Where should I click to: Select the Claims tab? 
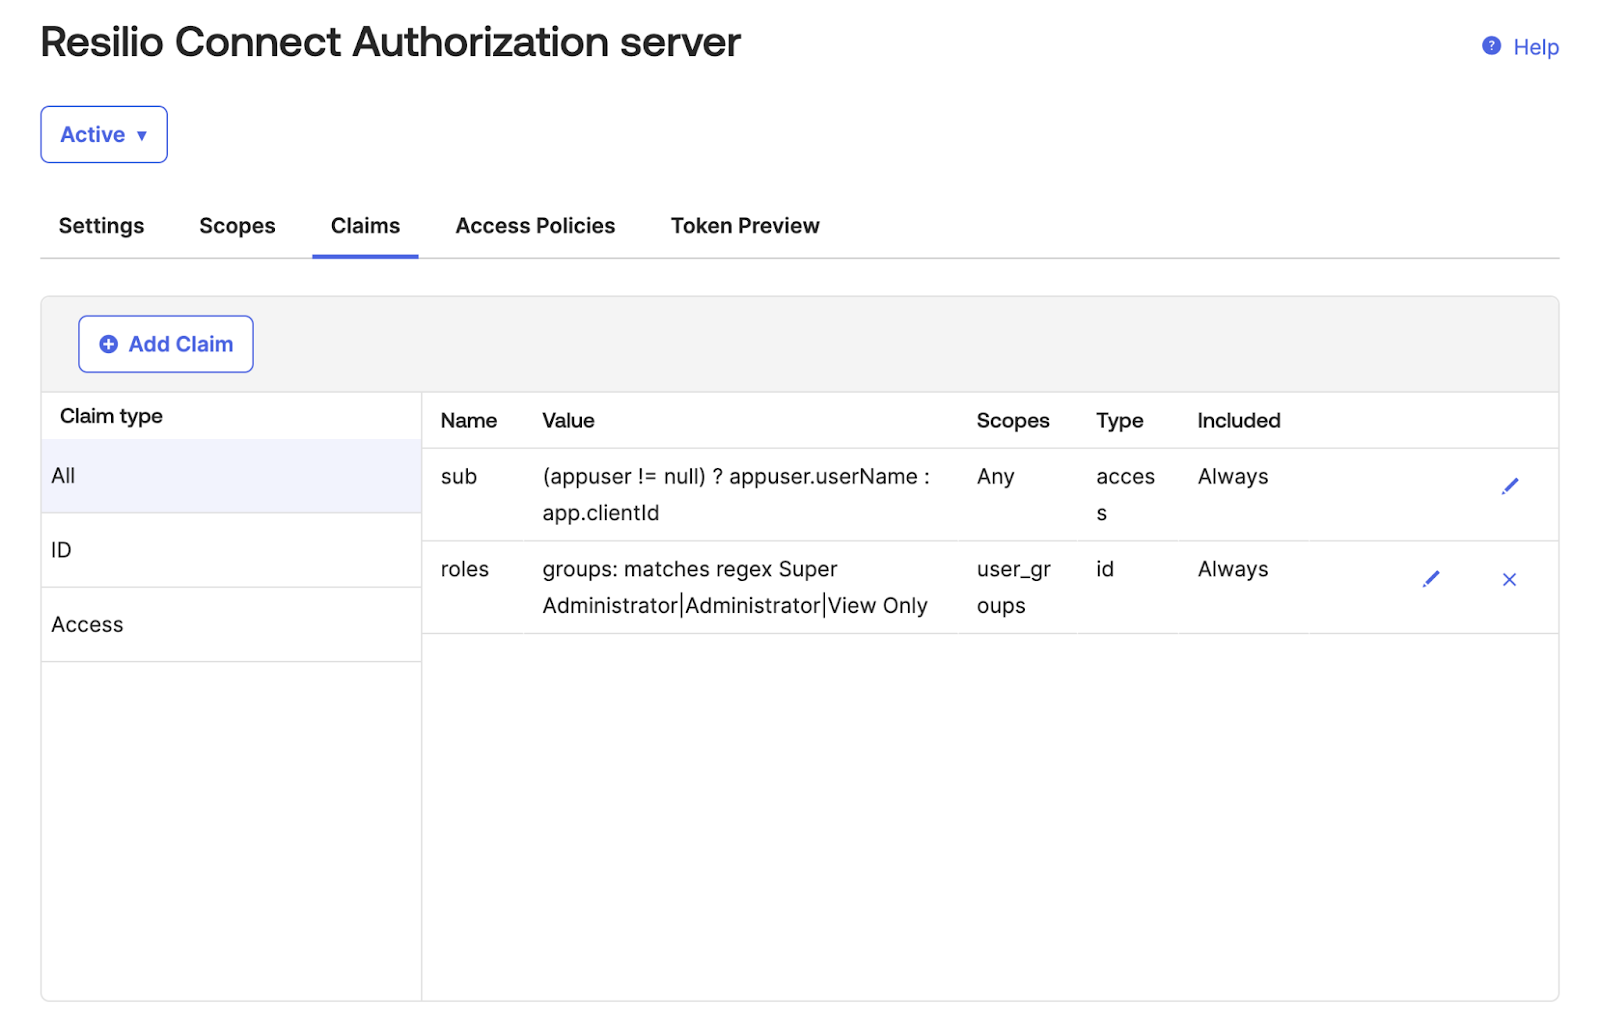[x=365, y=226]
